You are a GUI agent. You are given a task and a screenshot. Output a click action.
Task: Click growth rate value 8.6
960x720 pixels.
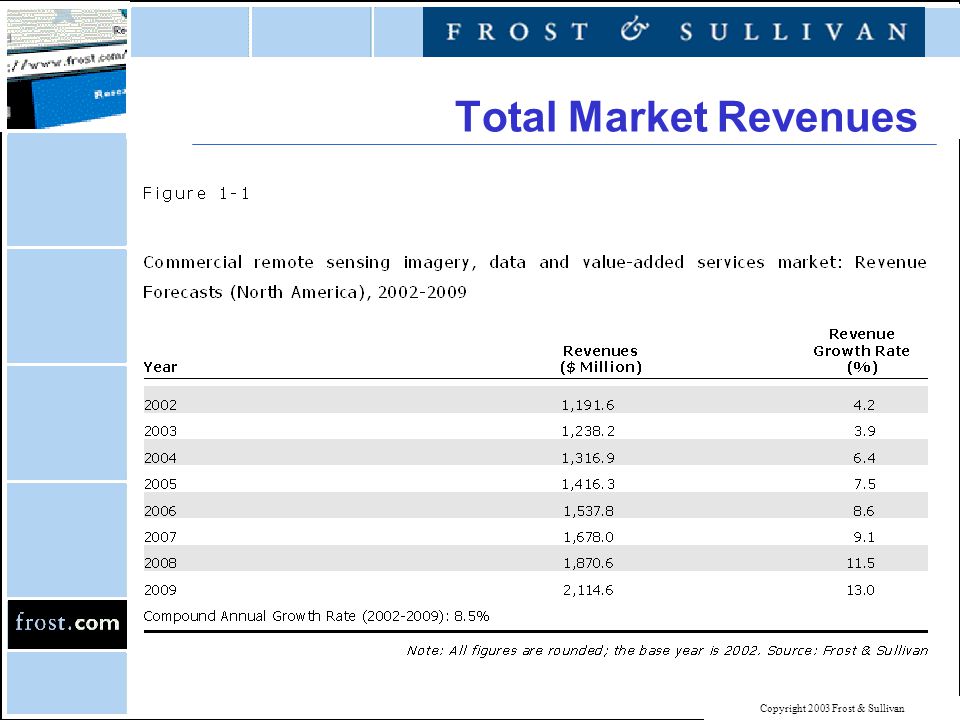[x=864, y=511]
